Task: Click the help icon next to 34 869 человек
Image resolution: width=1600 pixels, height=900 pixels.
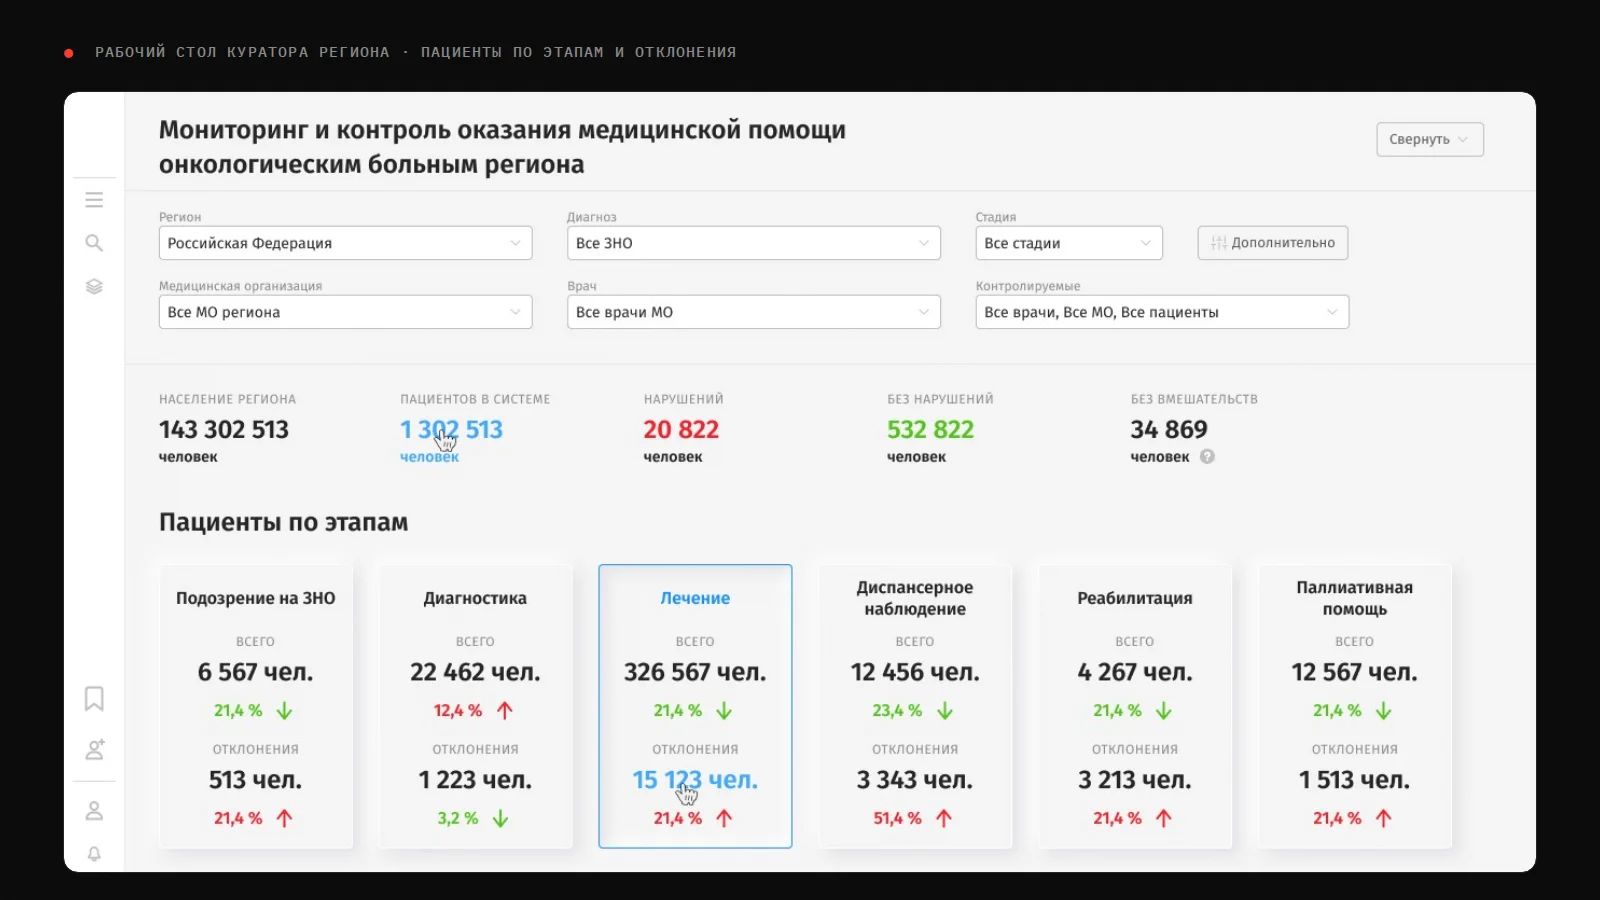Action: [1207, 457]
